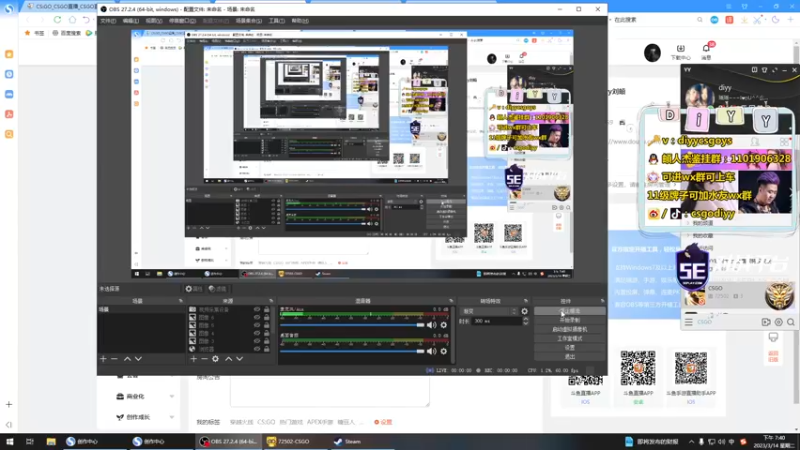
Task: Click the 300 ms duration field
Action: [496, 321]
